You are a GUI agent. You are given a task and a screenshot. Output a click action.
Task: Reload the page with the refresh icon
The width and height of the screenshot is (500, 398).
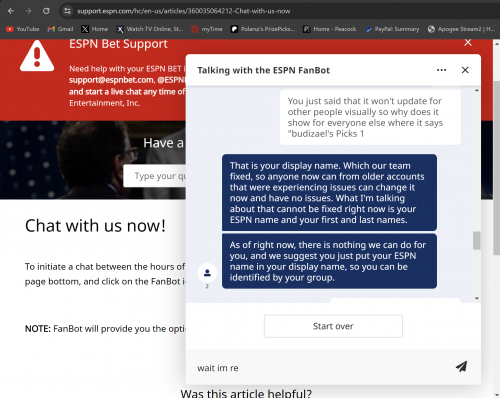point(46,11)
